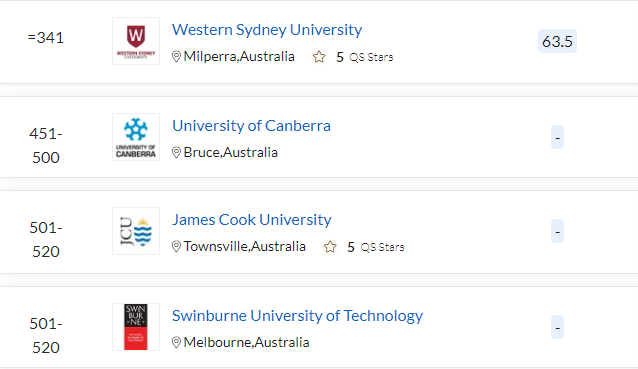This screenshot has height=369, width=638.
Task: Click location pin icon beside Melbourne
Action: pos(176,343)
